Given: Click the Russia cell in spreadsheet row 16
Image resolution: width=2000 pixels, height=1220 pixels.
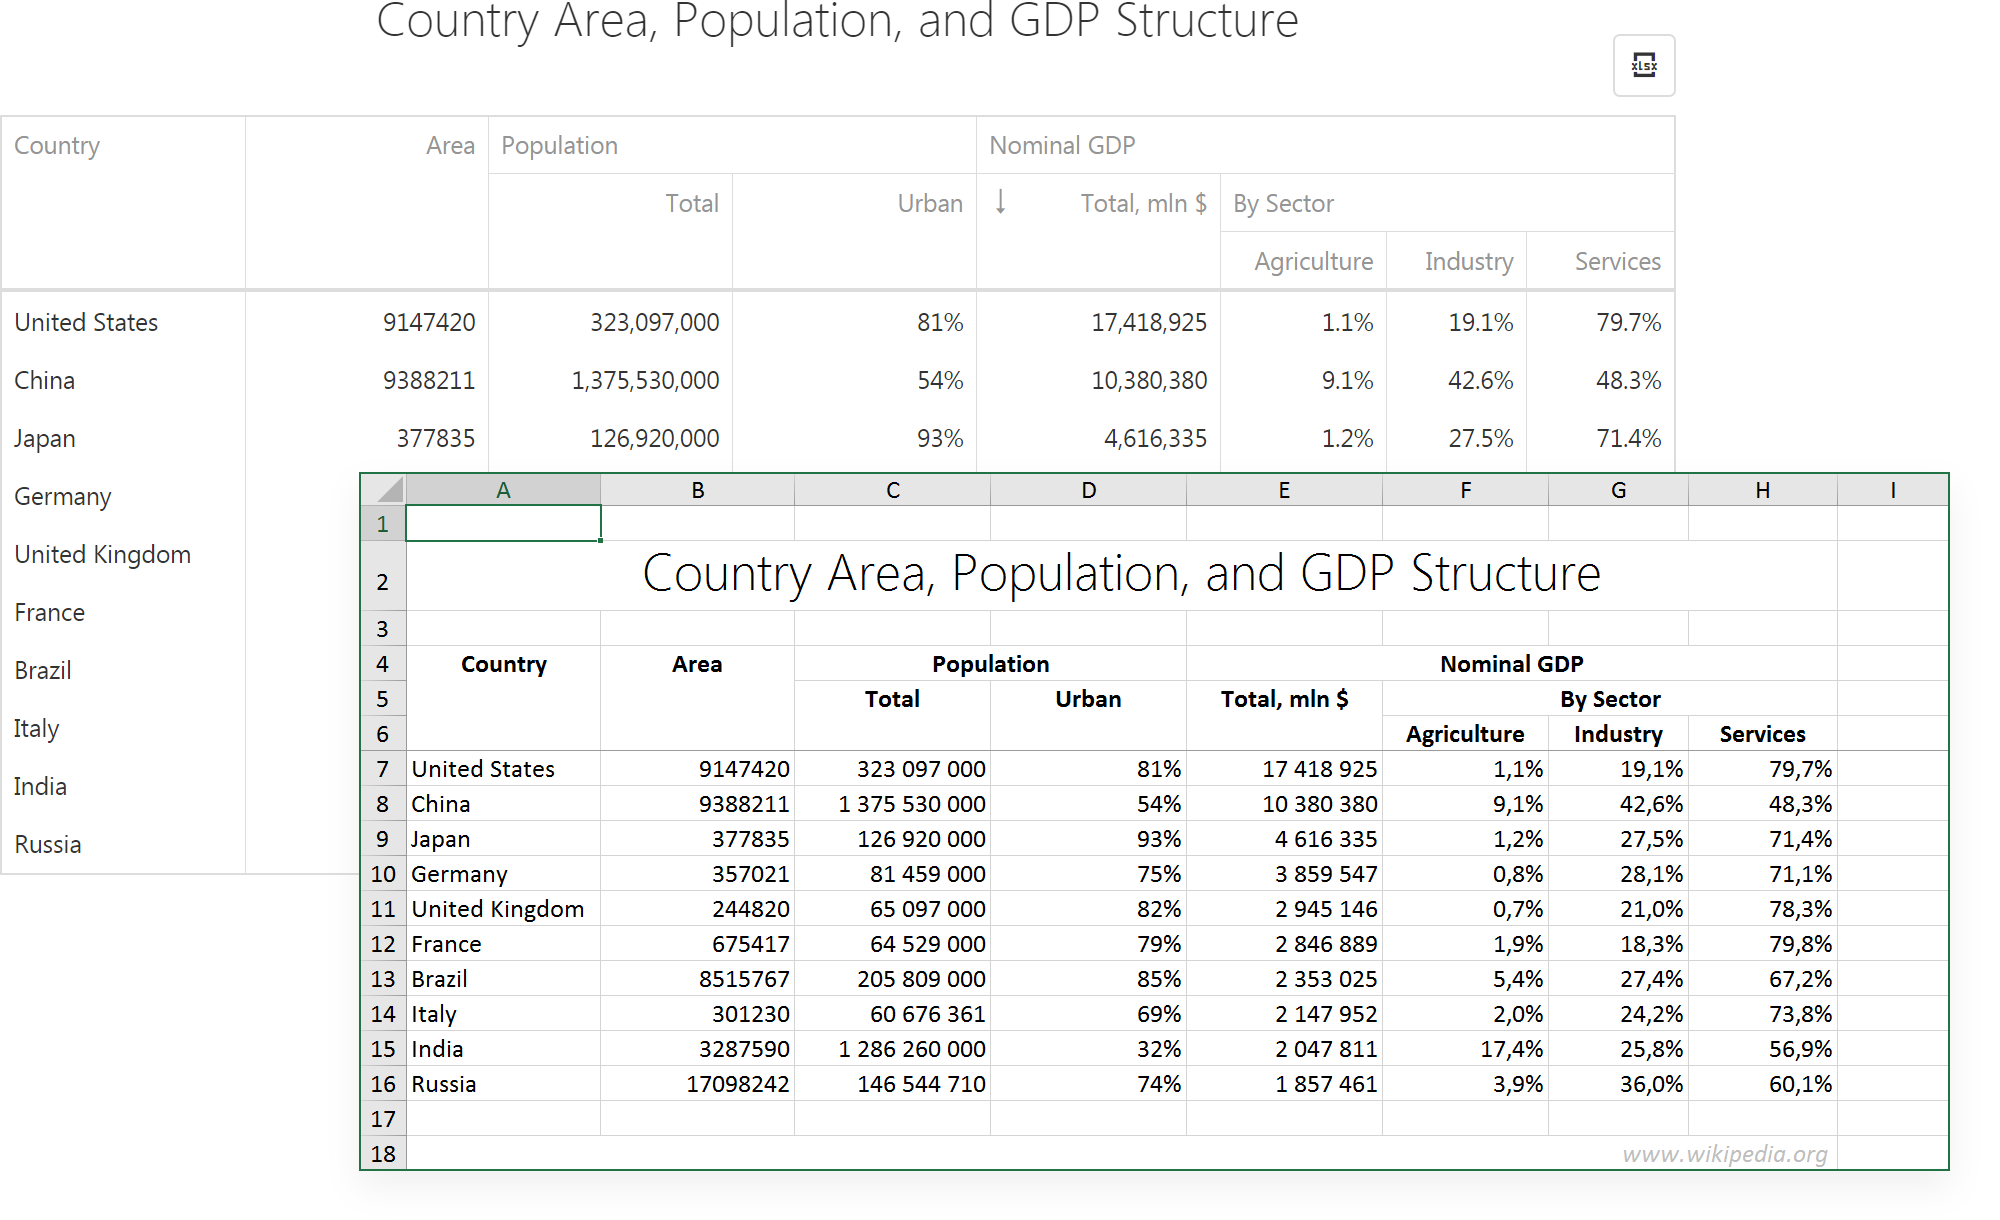Looking at the screenshot, I should (503, 1083).
